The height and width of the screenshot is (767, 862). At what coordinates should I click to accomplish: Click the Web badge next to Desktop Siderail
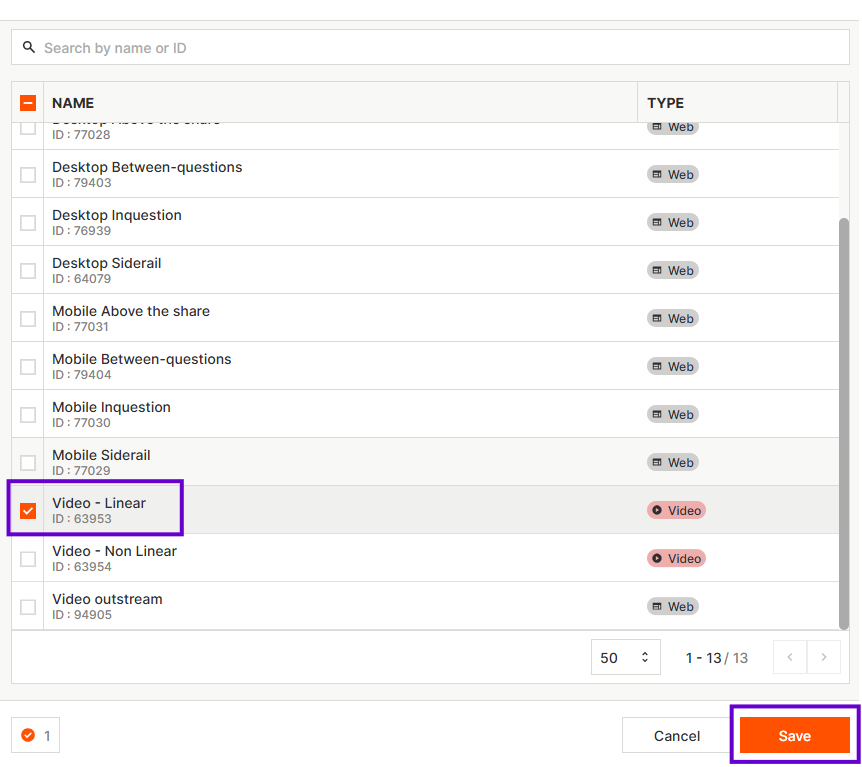pyautogui.click(x=672, y=270)
